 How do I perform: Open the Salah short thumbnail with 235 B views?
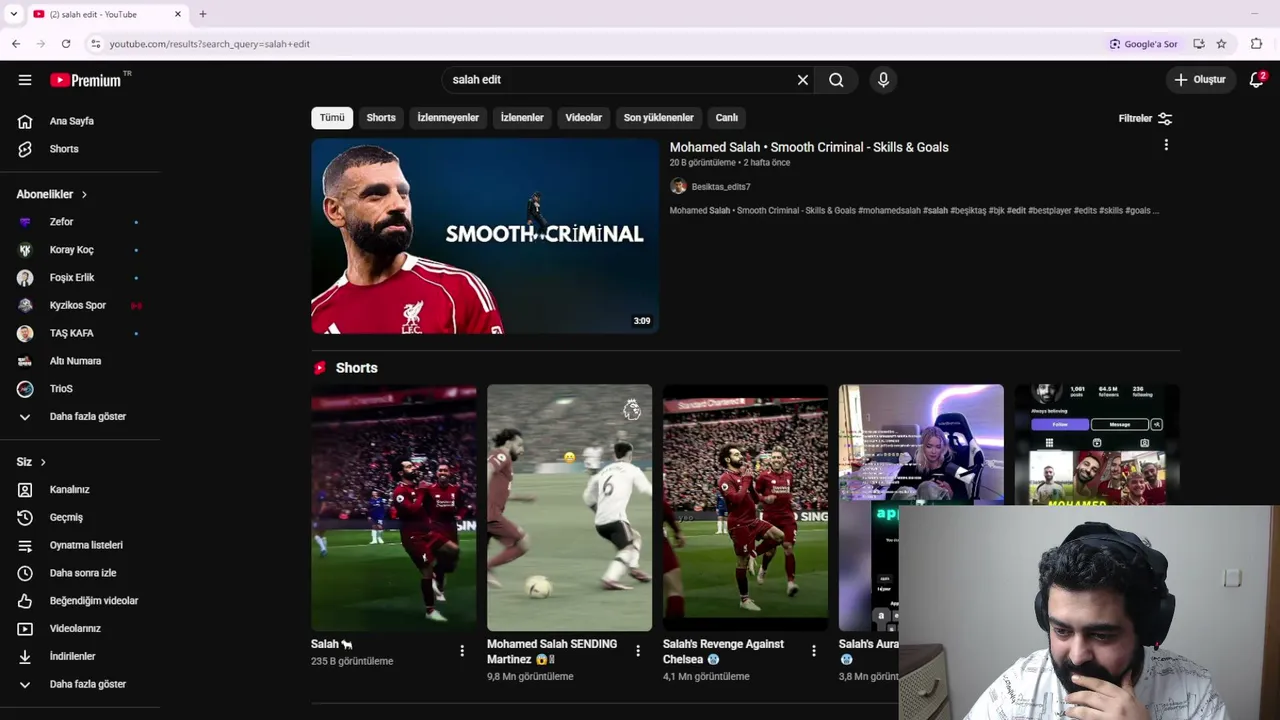pyautogui.click(x=394, y=508)
